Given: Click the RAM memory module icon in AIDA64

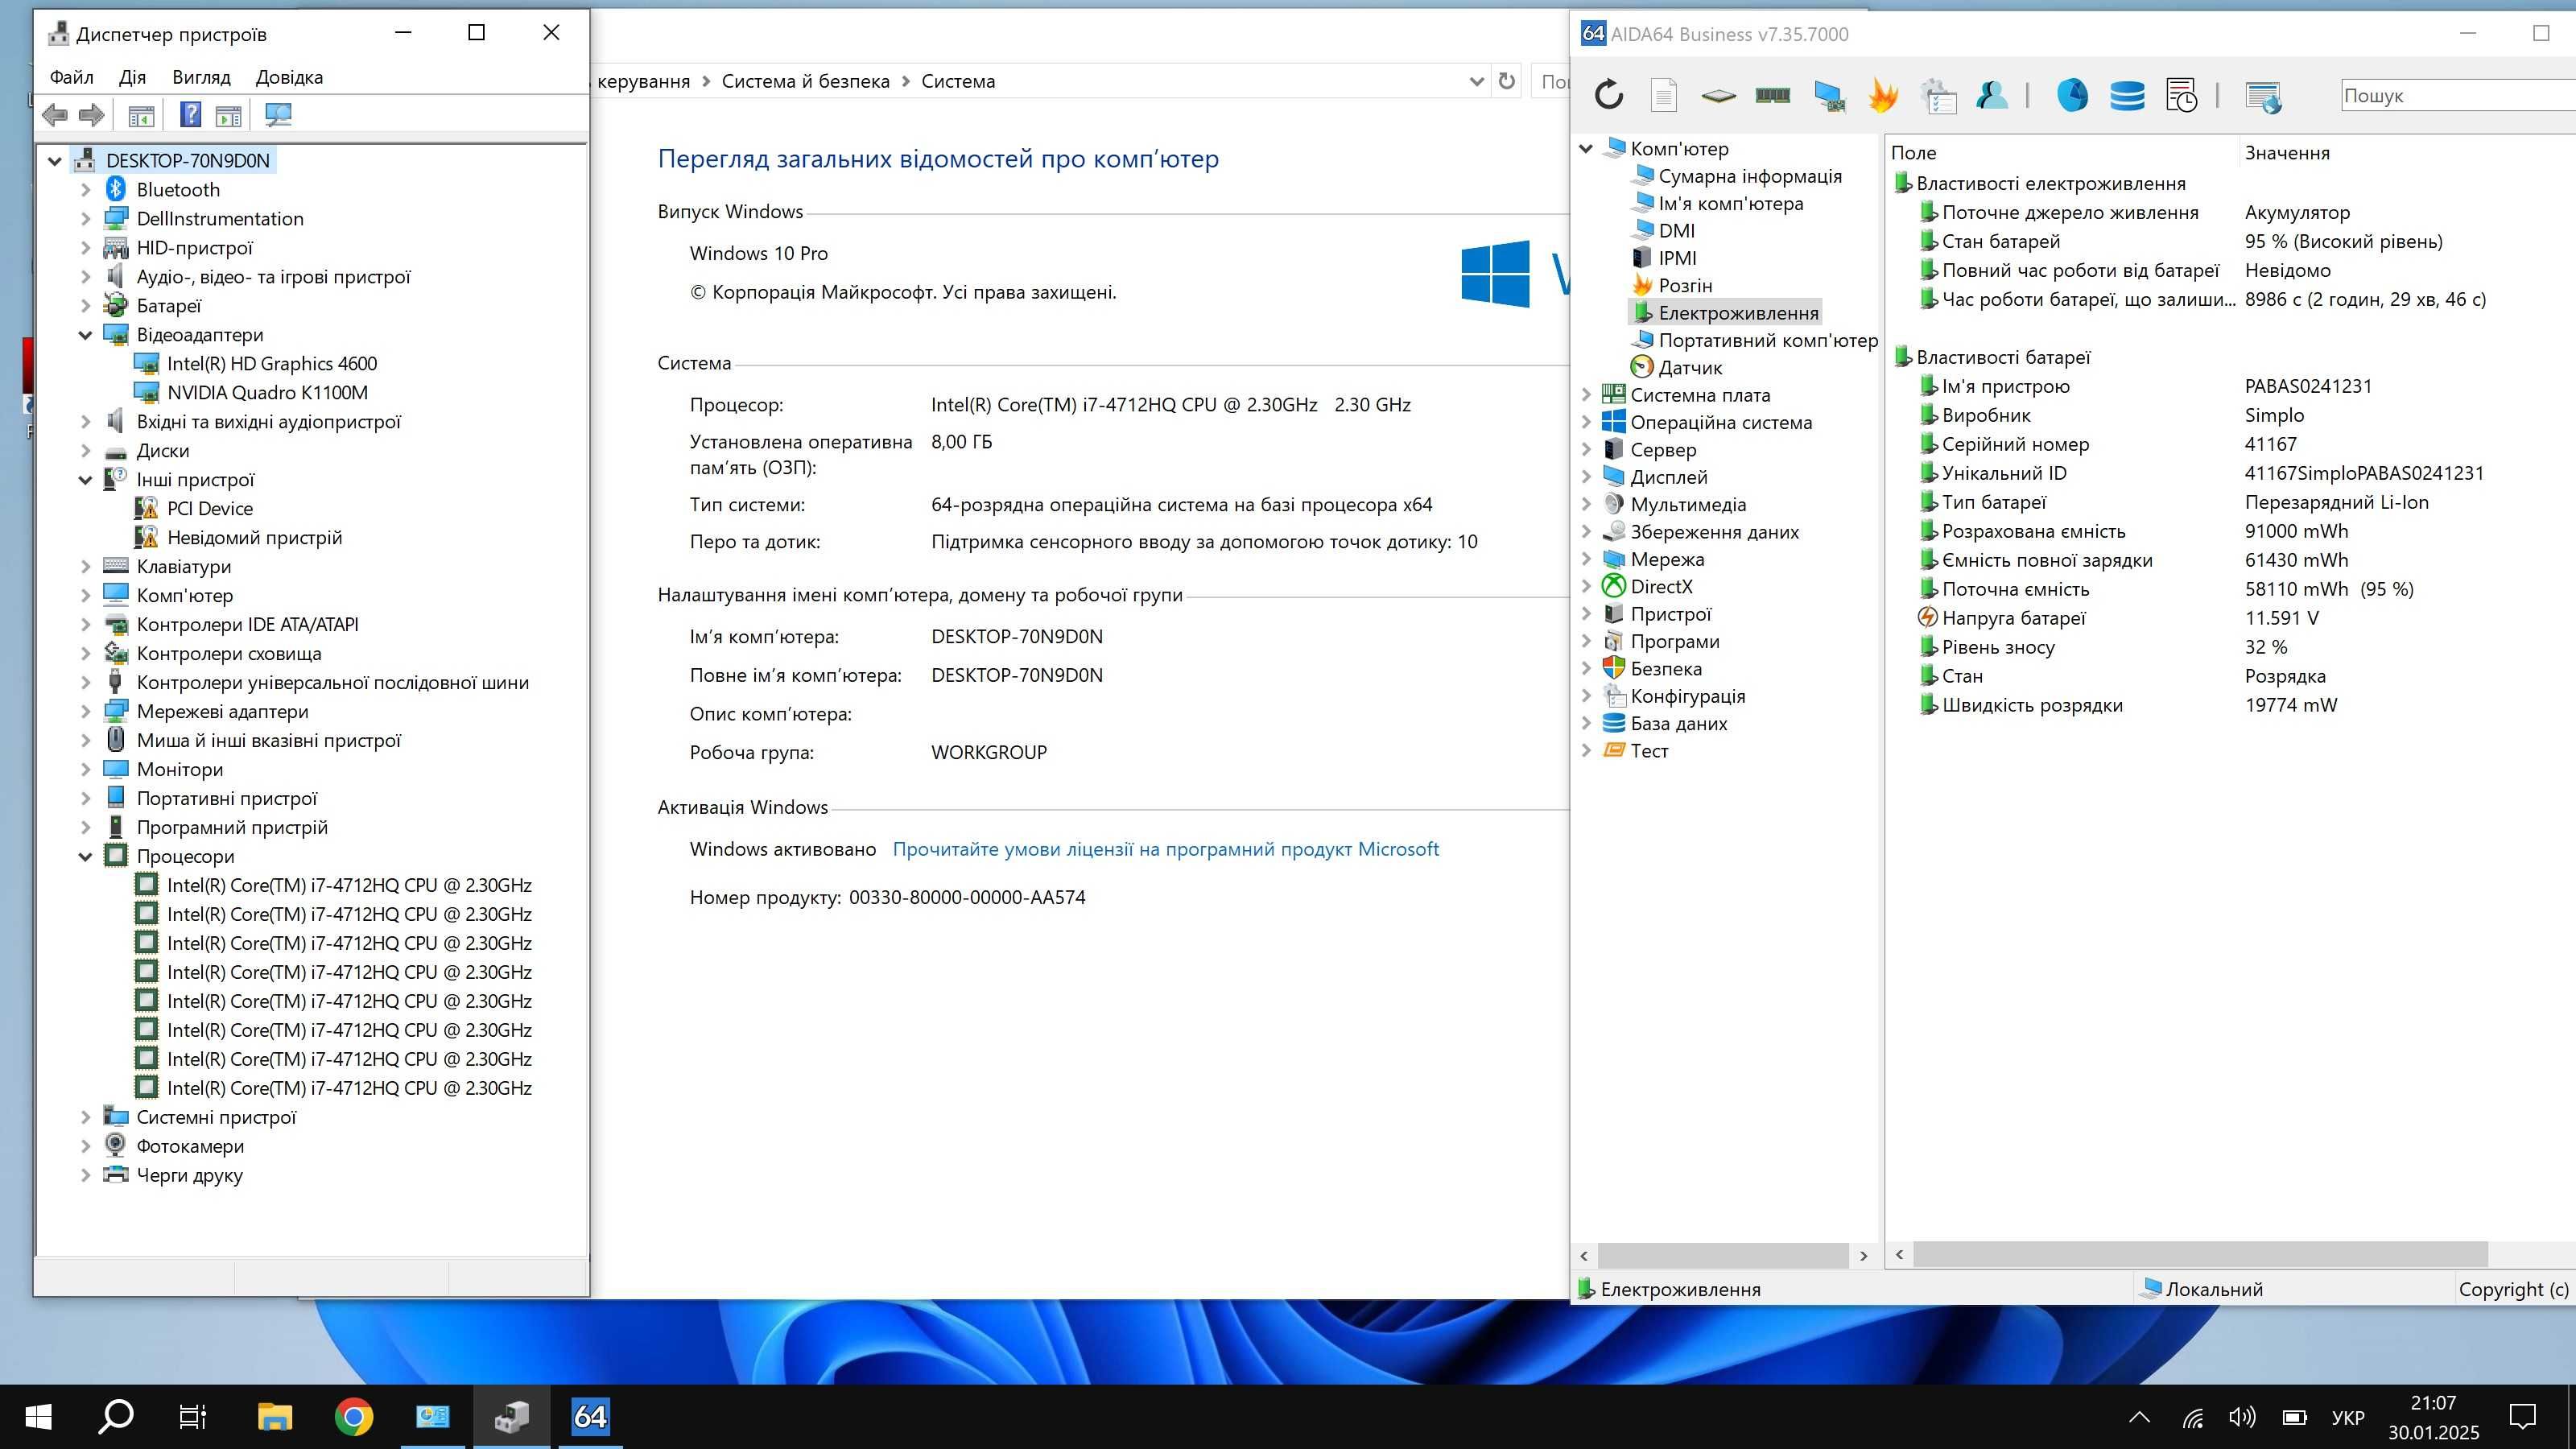Looking at the screenshot, I should (x=1773, y=95).
